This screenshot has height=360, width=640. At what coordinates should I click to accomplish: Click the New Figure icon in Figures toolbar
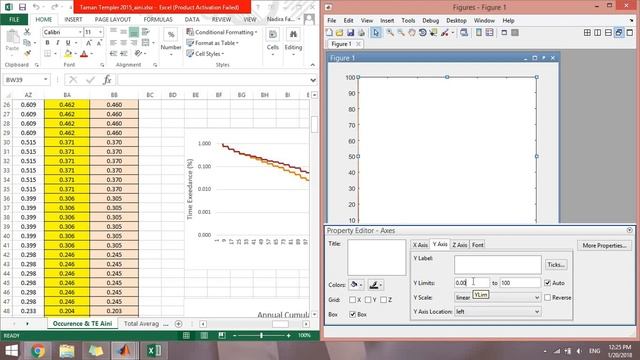coord(329,33)
